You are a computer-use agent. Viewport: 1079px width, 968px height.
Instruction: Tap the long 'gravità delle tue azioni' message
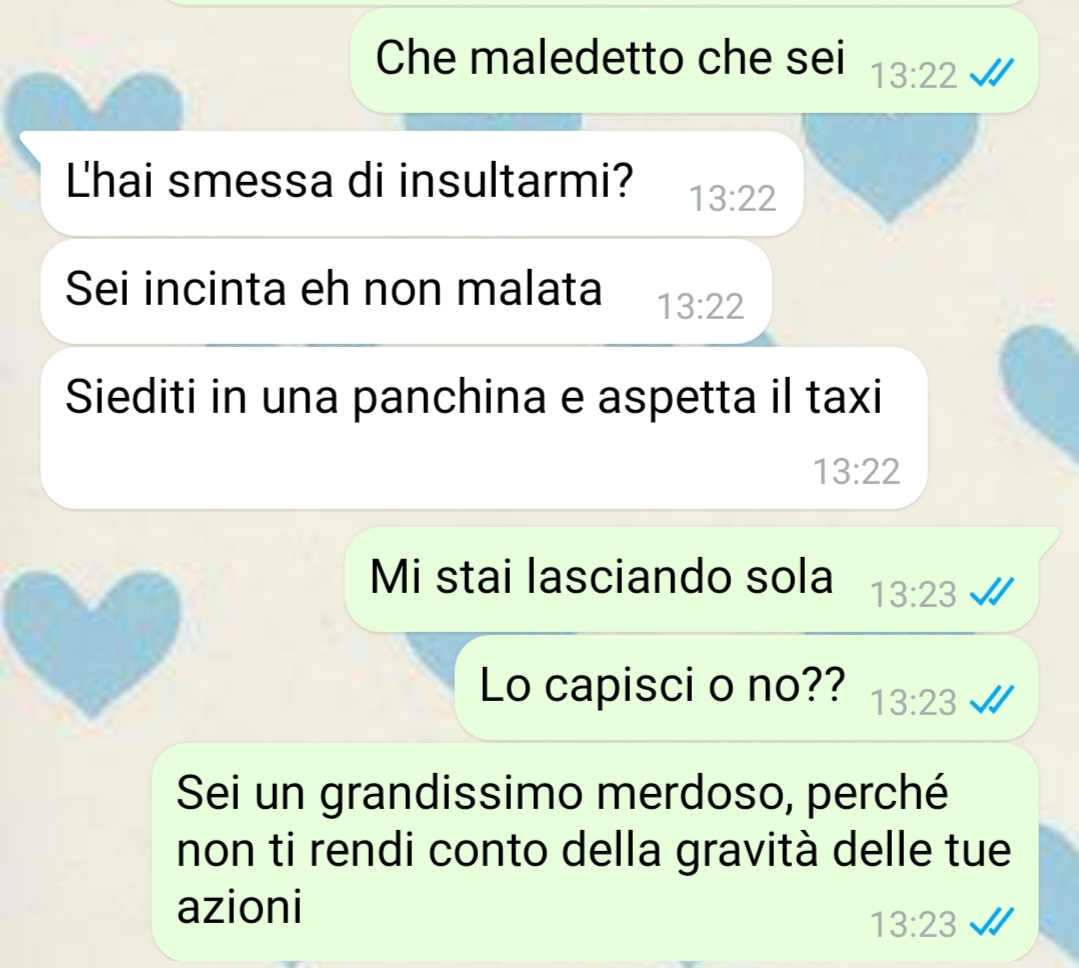pos(595,852)
